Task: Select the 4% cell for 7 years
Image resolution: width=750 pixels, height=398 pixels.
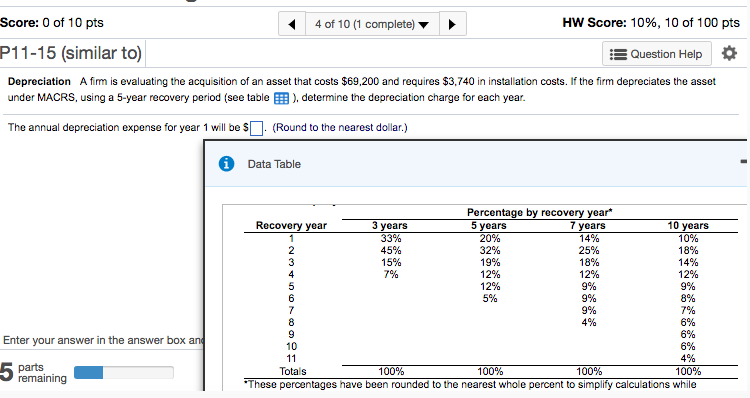Action: click(x=589, y=322)
